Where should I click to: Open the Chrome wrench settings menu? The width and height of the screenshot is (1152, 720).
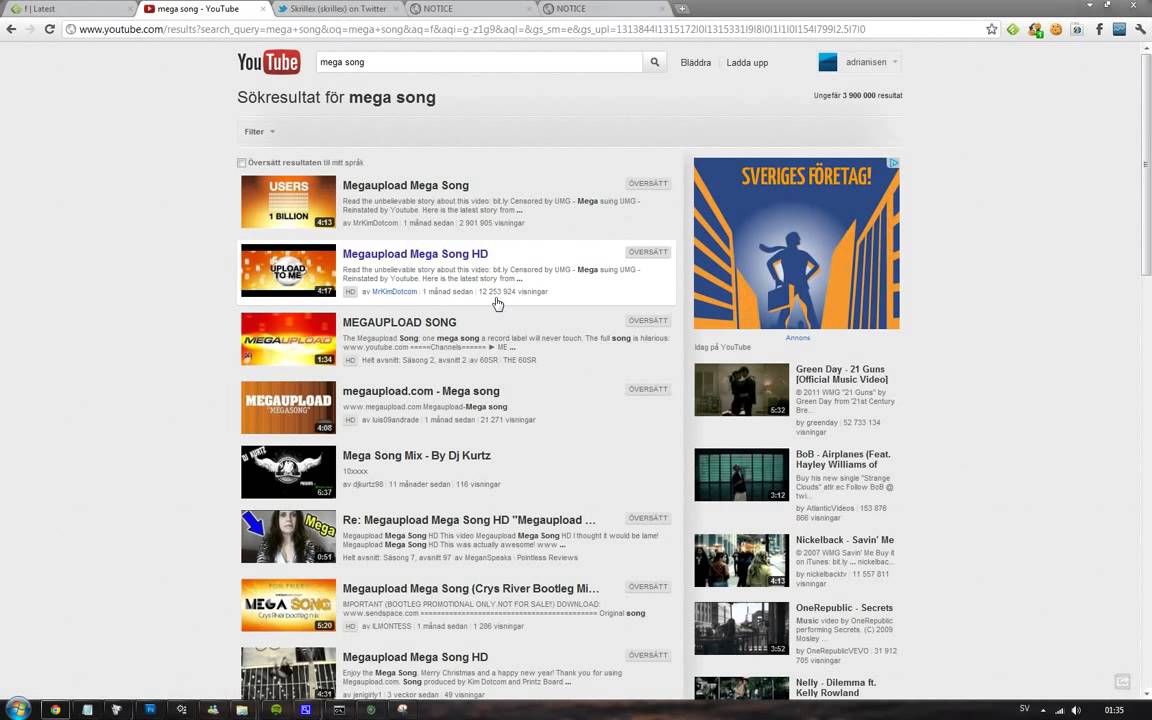[1140, 29]
